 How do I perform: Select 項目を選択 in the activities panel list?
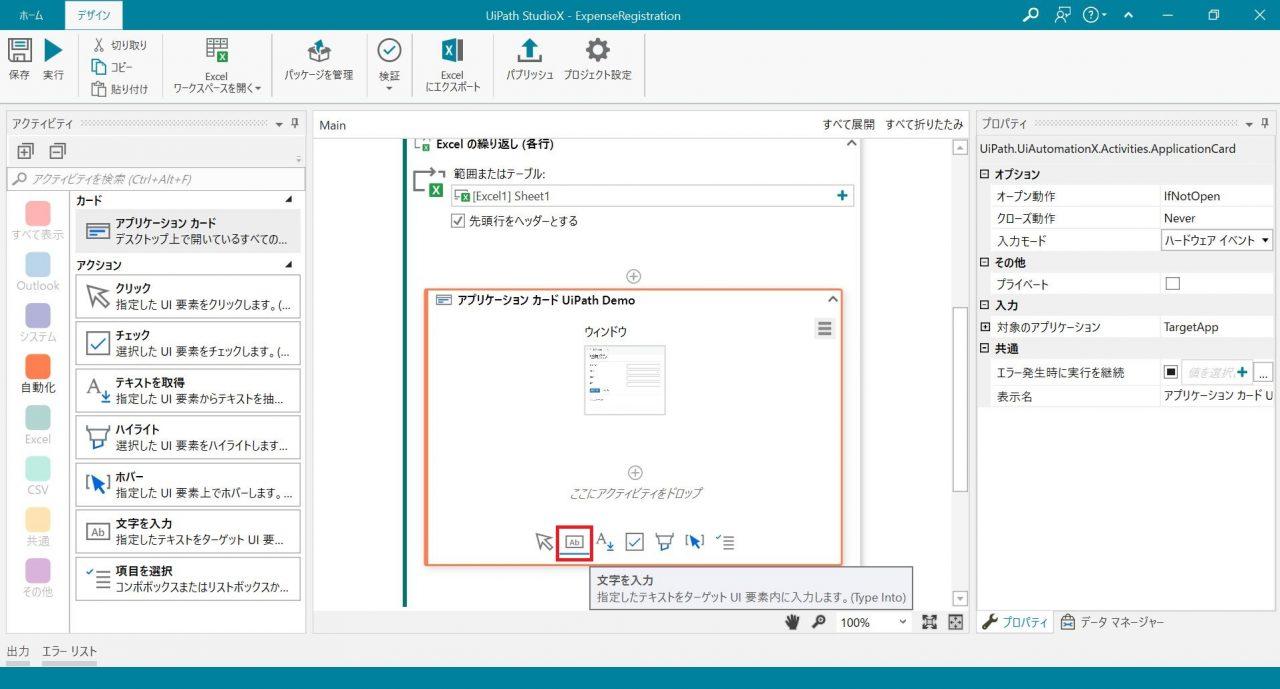pyautogui.click(x=188, y=578)
